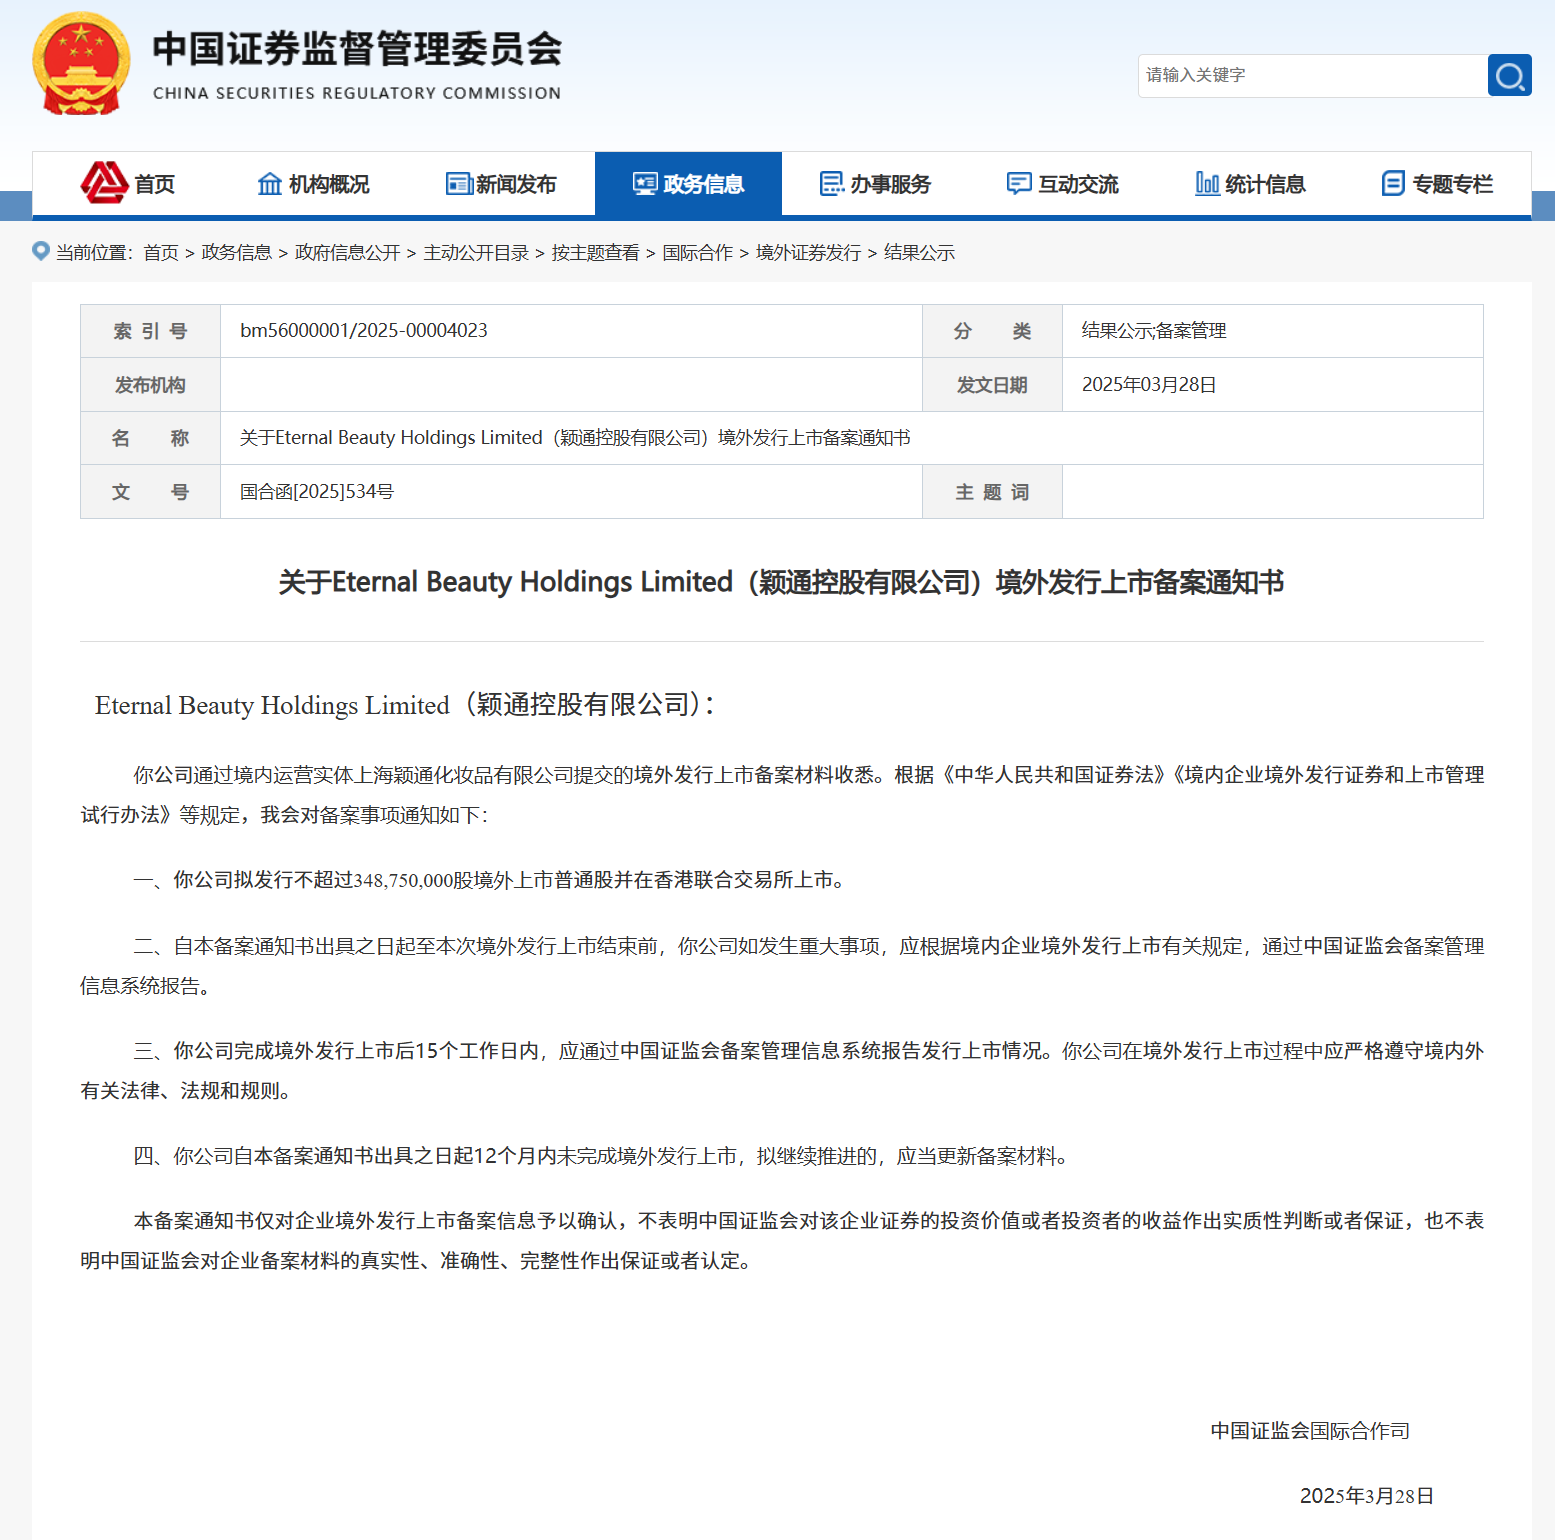This screenshot has width=1555, height=1540.
Task: Follow the breadcrumb link 国际合作
Action: click(698, 253)
